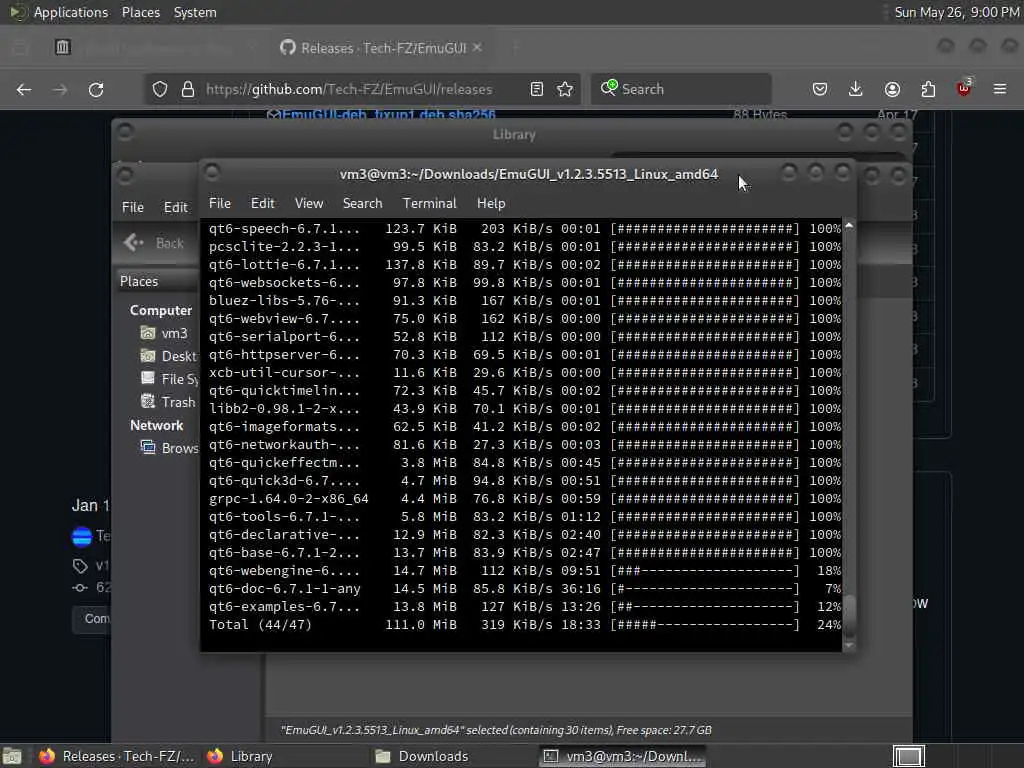Open the terminal Help menu
Screen dimensions: 1024x768
click(x=491, y=203)
